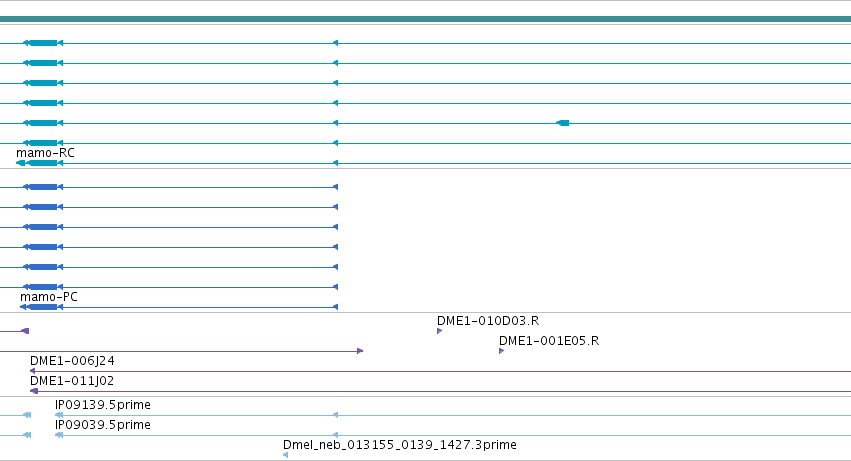
Task: Click the thick coding block of mamo-PC
Action: click(x=43, y=307)
